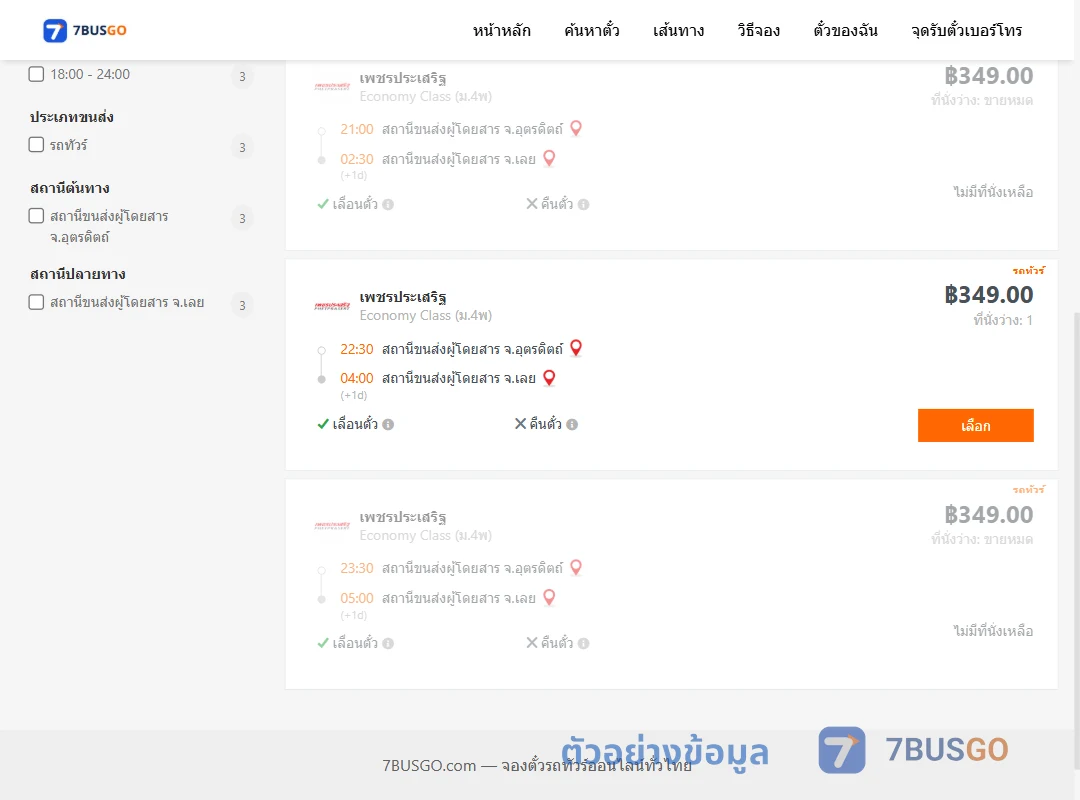Open map pin for 04:00 Loei arrival station
Screen dimensions: 1080x800
click(x=549, y=378)
